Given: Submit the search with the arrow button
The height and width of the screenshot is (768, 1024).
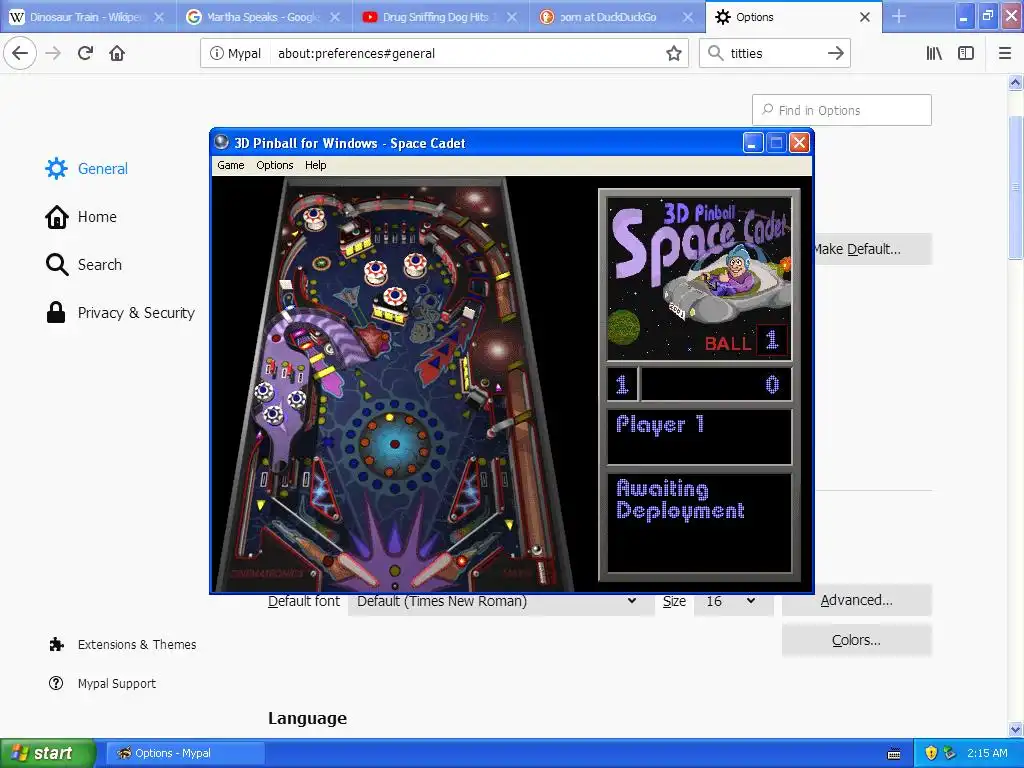Looking at the screenshot, I should (x=835, y=54).
